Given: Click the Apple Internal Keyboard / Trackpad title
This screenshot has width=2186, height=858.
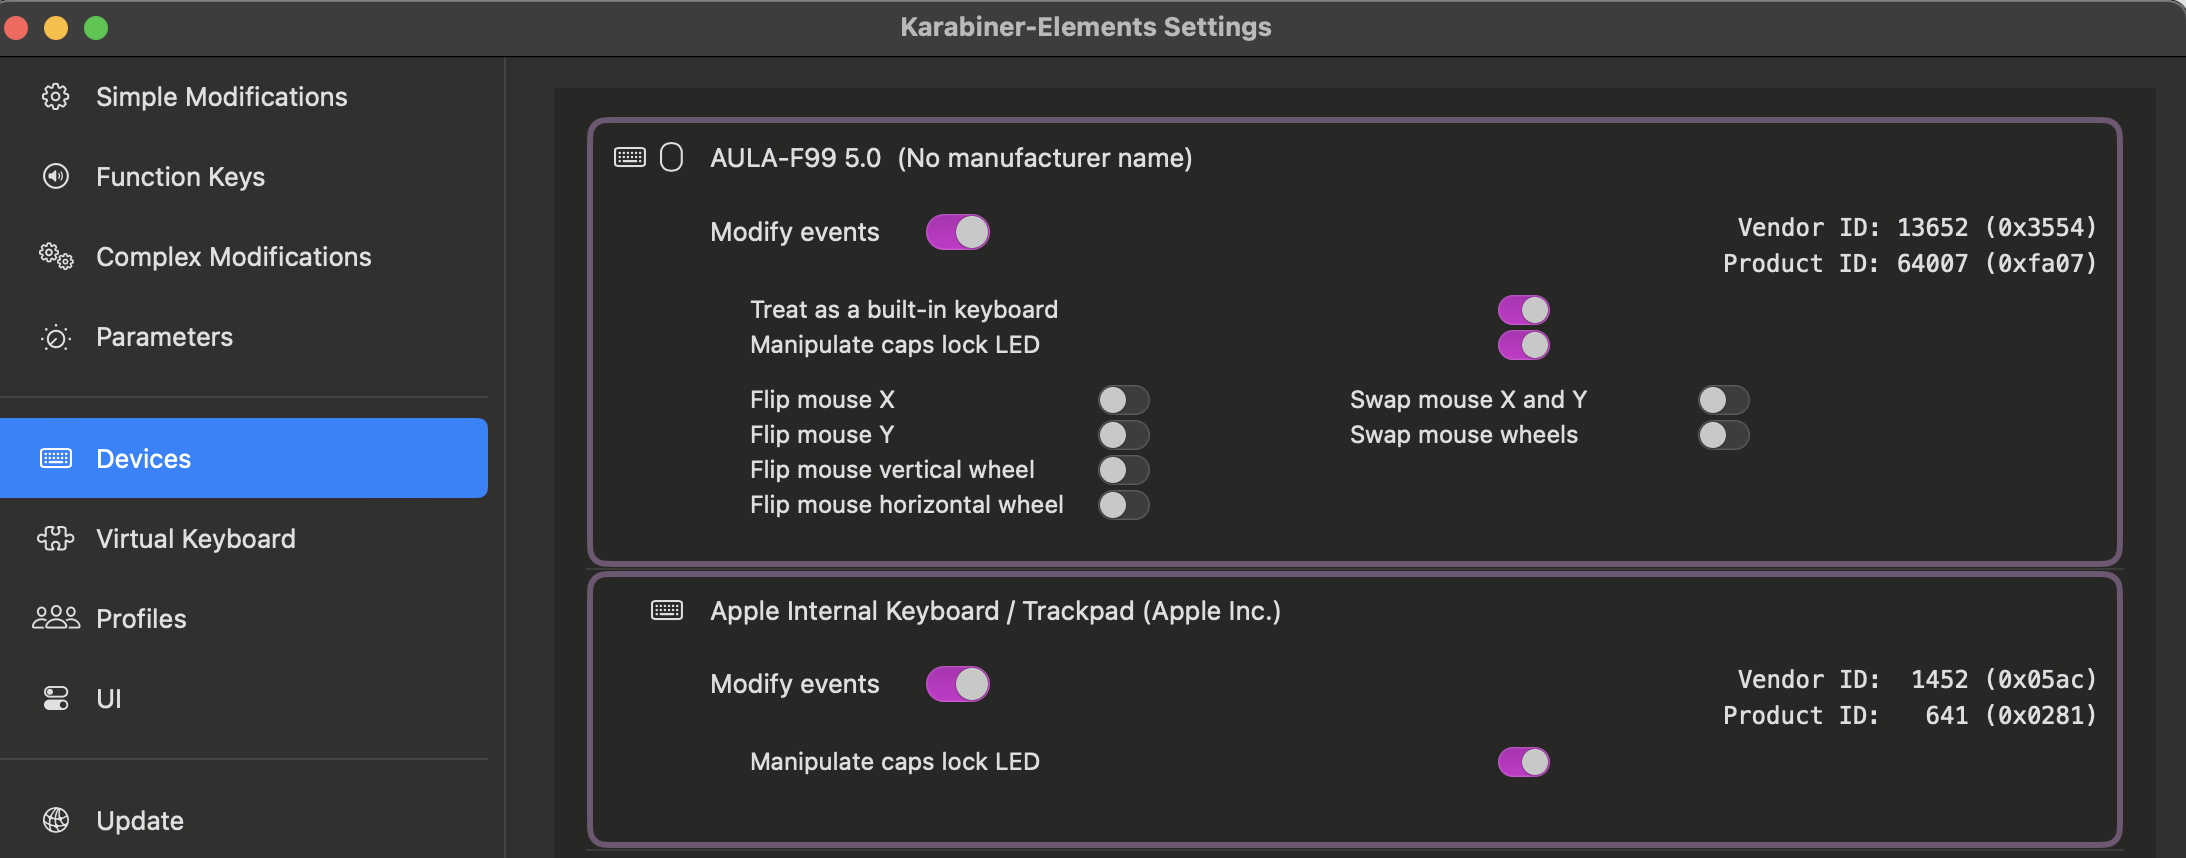Looking at the screenshot, I should [995, 611].
